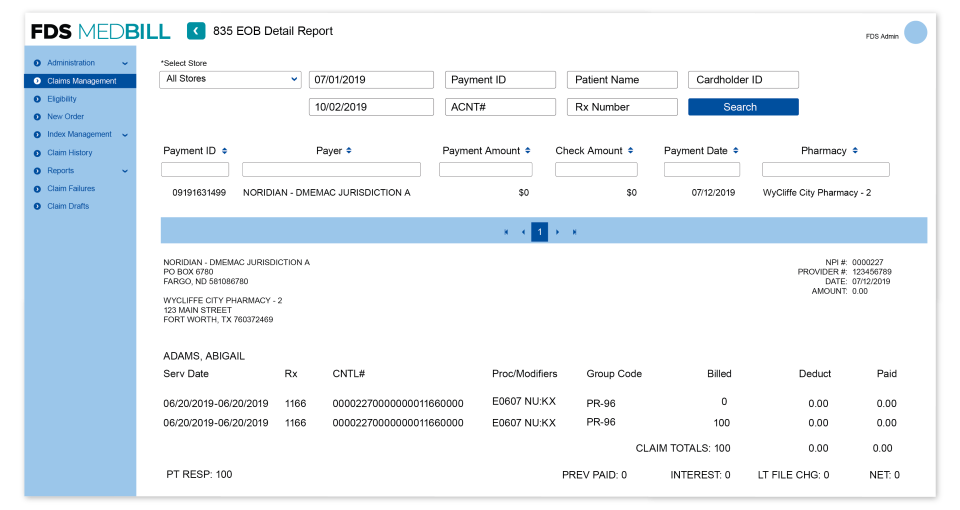Click PT RESP: 100 text

199,474
